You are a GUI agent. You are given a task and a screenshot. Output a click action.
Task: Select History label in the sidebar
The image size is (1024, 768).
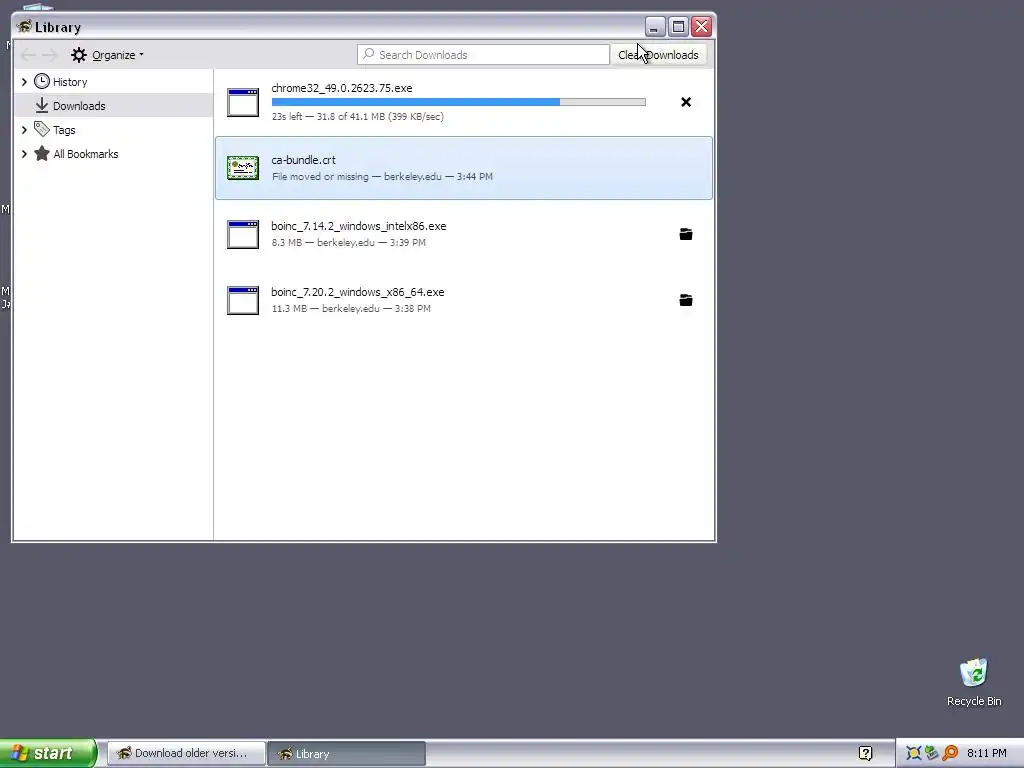pyautogui.click(x=70, y=82)
